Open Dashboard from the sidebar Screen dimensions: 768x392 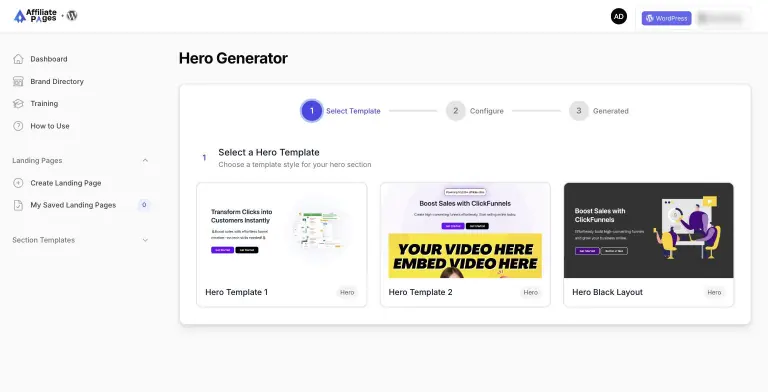pyautogui.click(x=49, y=59)
